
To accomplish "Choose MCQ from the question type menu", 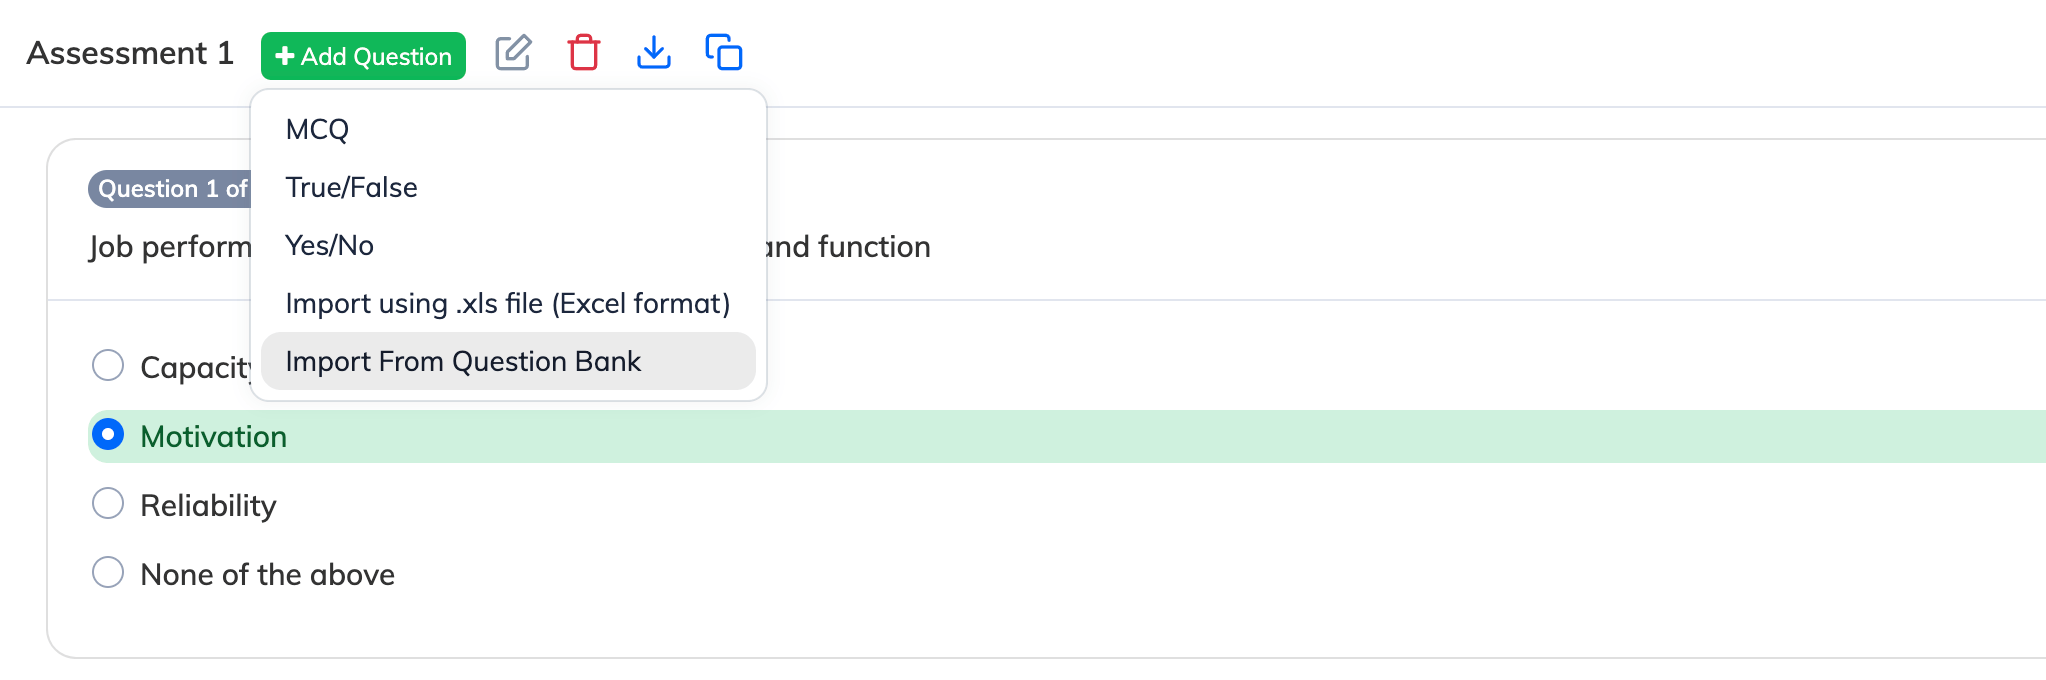I will click(317, 130).
